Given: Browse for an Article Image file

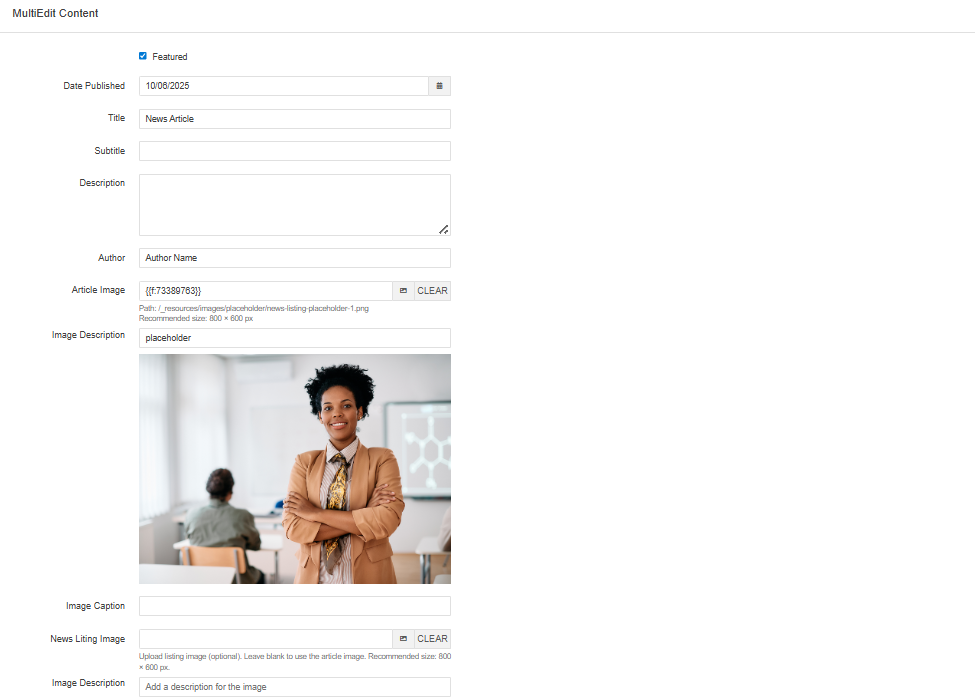Looking at the screenshot, I should click(404, 290).
